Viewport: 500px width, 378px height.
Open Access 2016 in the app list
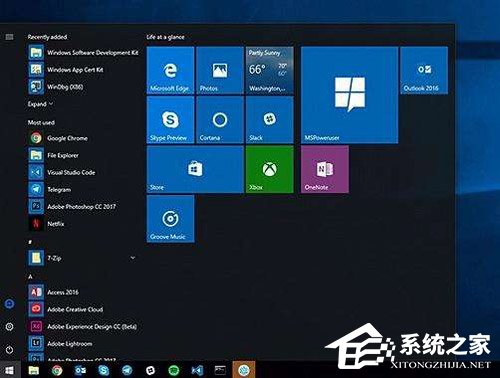point(83,292)
